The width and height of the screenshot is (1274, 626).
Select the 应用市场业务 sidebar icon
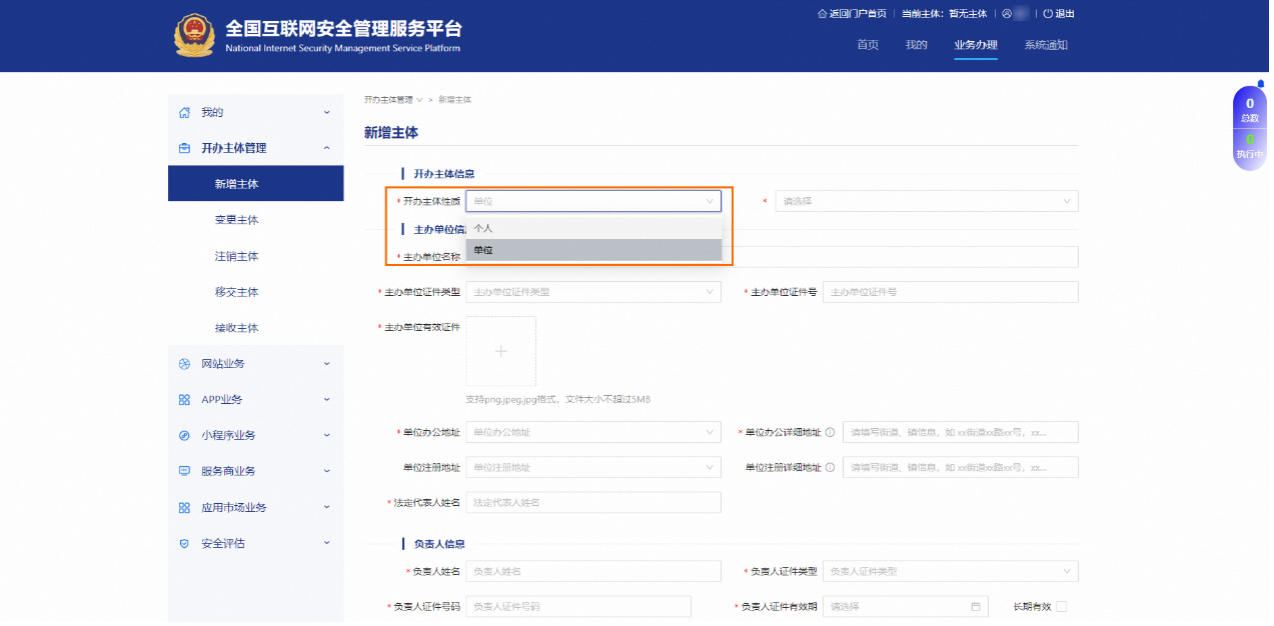(x=184, y=507)
